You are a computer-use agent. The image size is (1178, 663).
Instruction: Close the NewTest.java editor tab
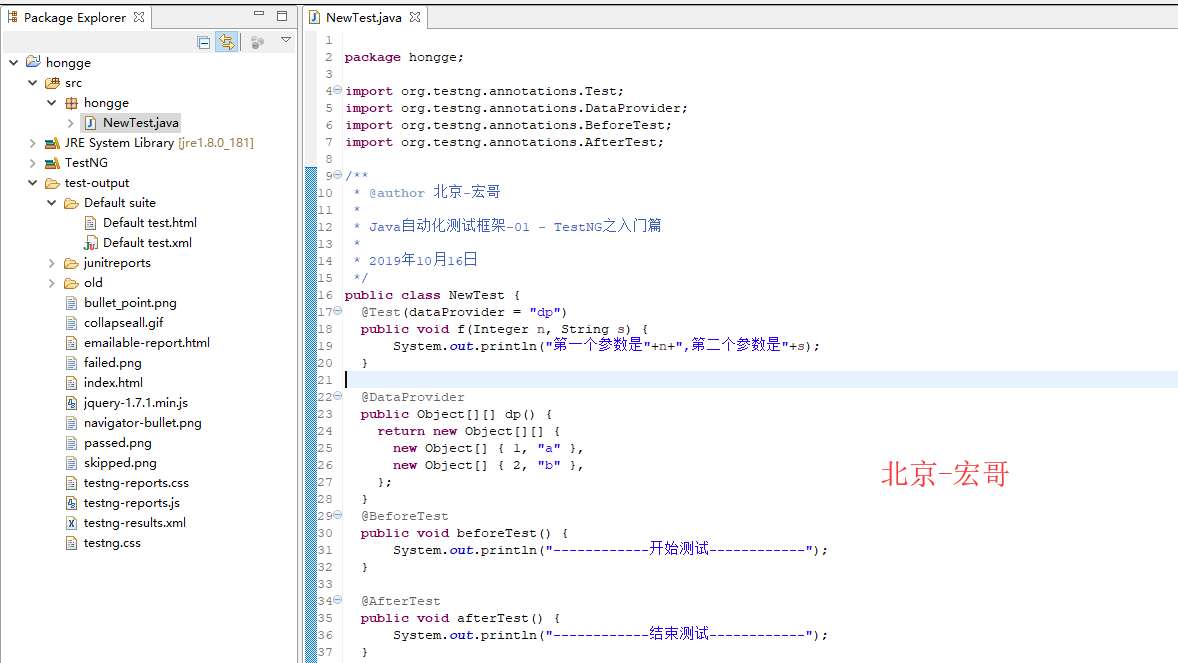pyautogui.click(x=415, y=17)
